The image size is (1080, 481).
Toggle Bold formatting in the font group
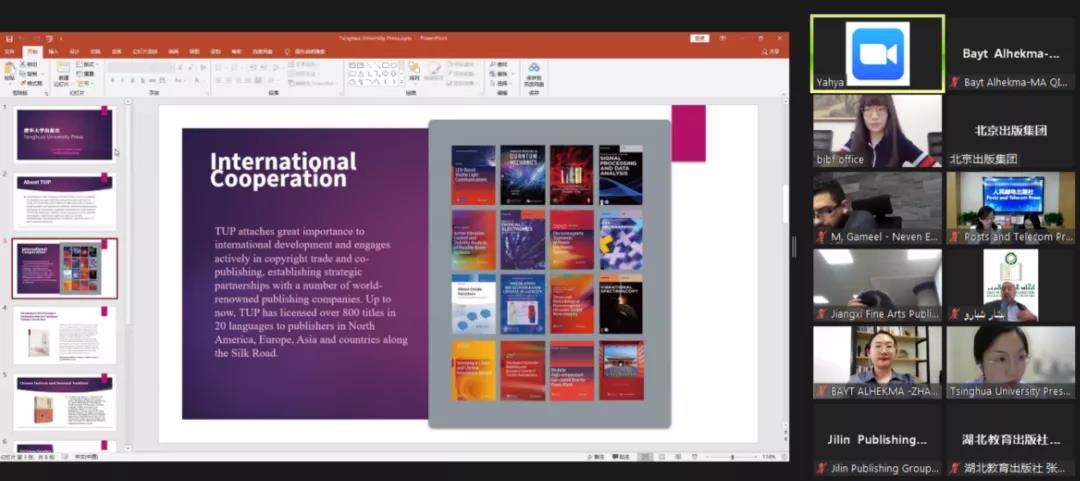pos(113,82)
